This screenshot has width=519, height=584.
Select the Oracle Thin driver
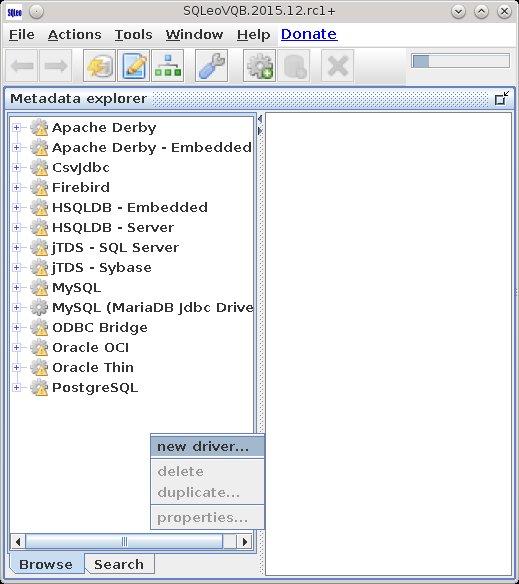[x=93, y=368]
